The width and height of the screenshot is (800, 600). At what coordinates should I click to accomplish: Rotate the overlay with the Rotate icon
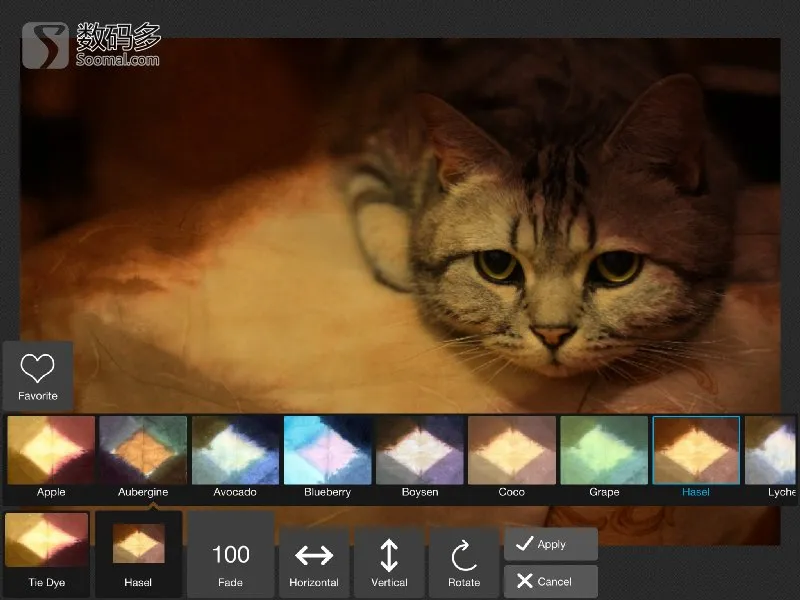(464, 563)
